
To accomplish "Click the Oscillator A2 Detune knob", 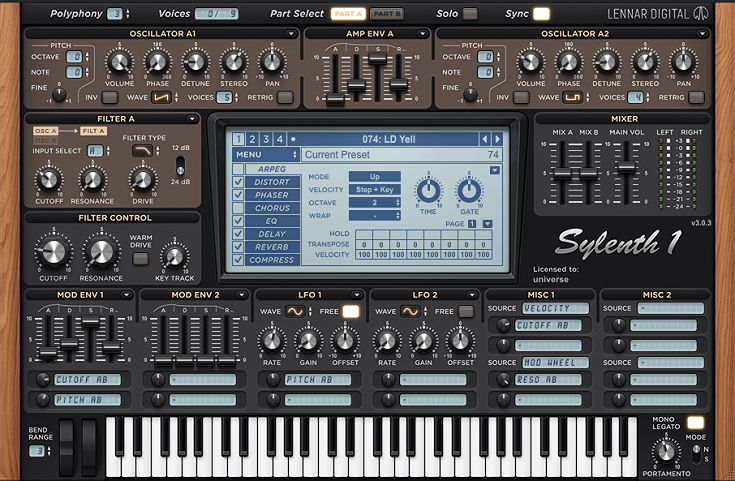I will pyautogui.click(x=607, y=62).
